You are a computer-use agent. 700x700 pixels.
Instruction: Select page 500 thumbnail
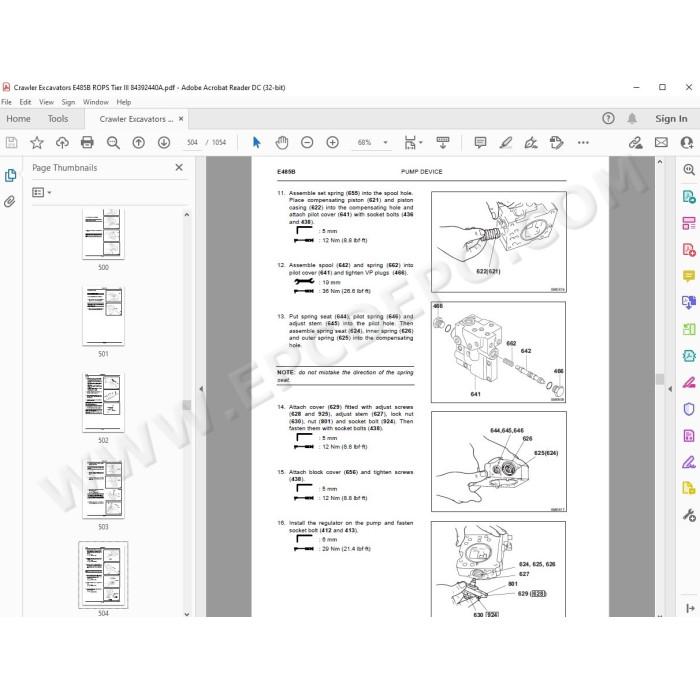(x=103, y=234)
